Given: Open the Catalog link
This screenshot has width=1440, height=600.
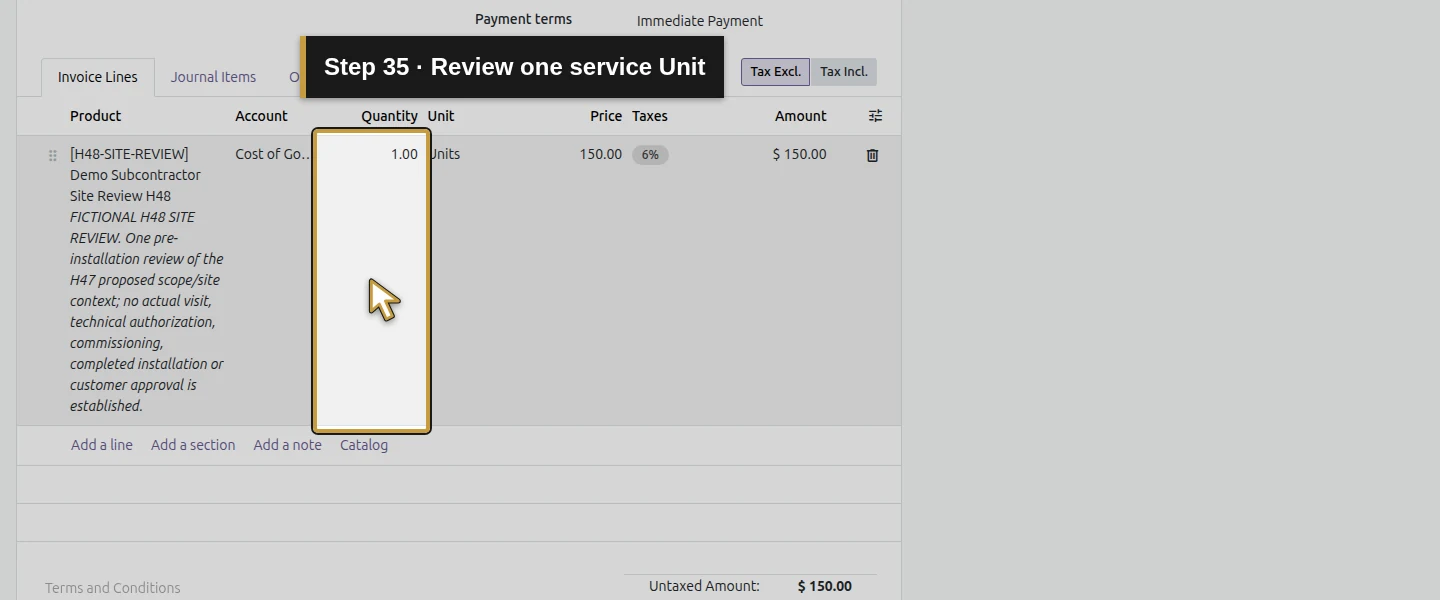Looking at the screenshot, I should click(364, 445).
